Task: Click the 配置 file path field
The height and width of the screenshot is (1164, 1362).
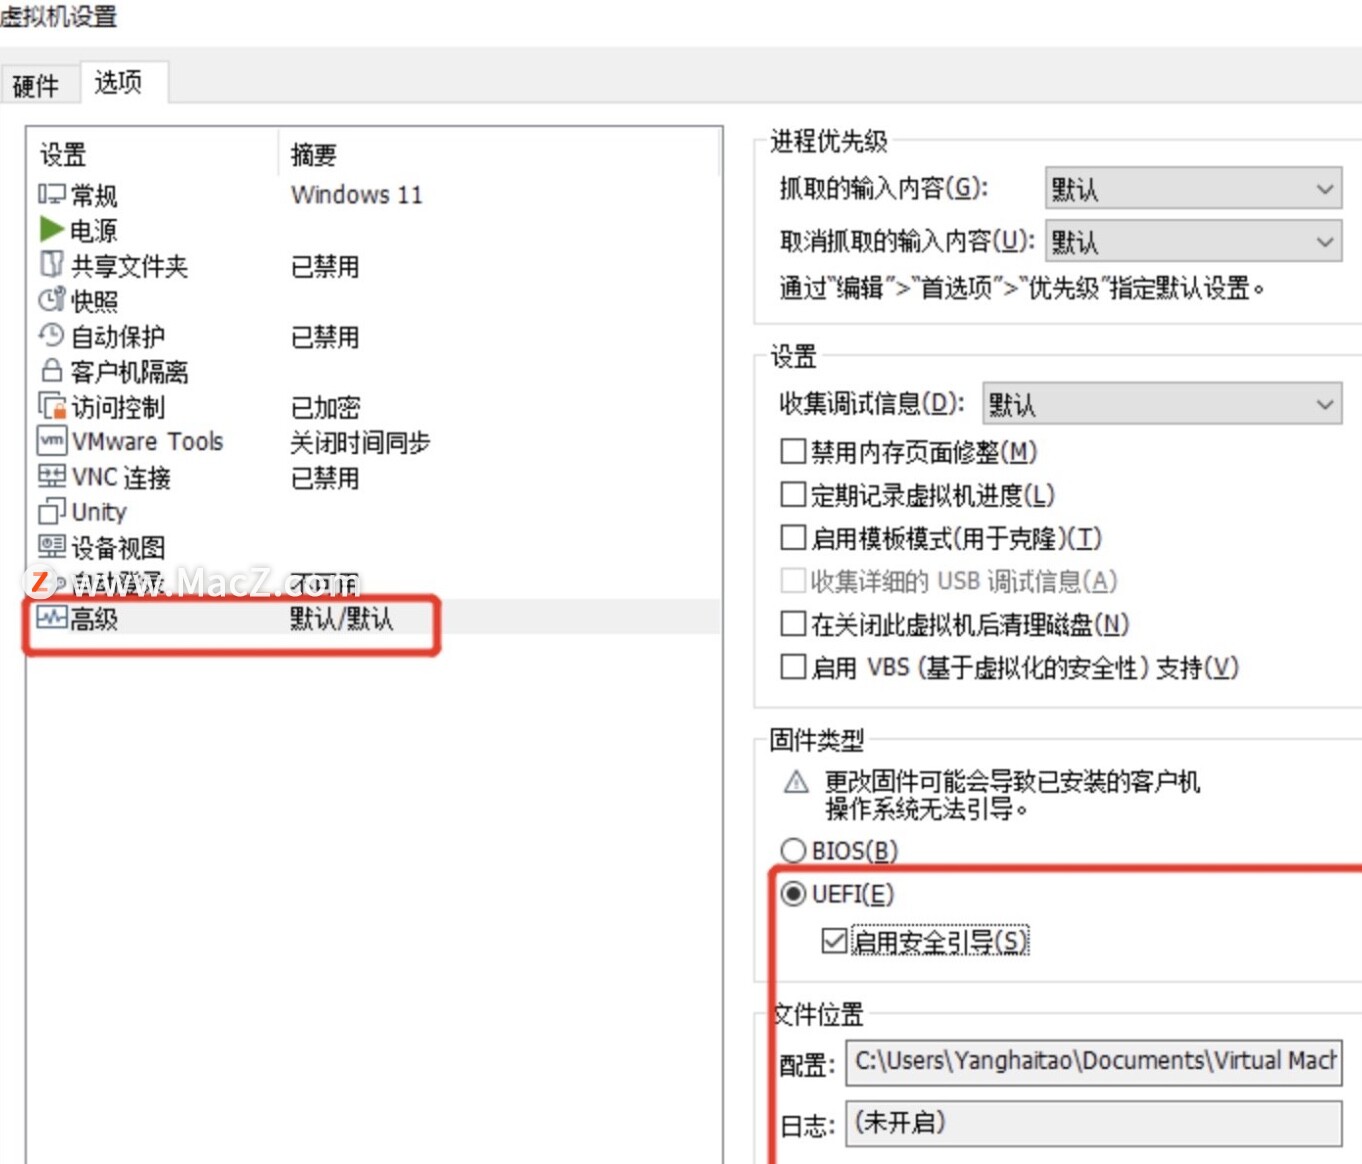Action: point(1094,1061)
